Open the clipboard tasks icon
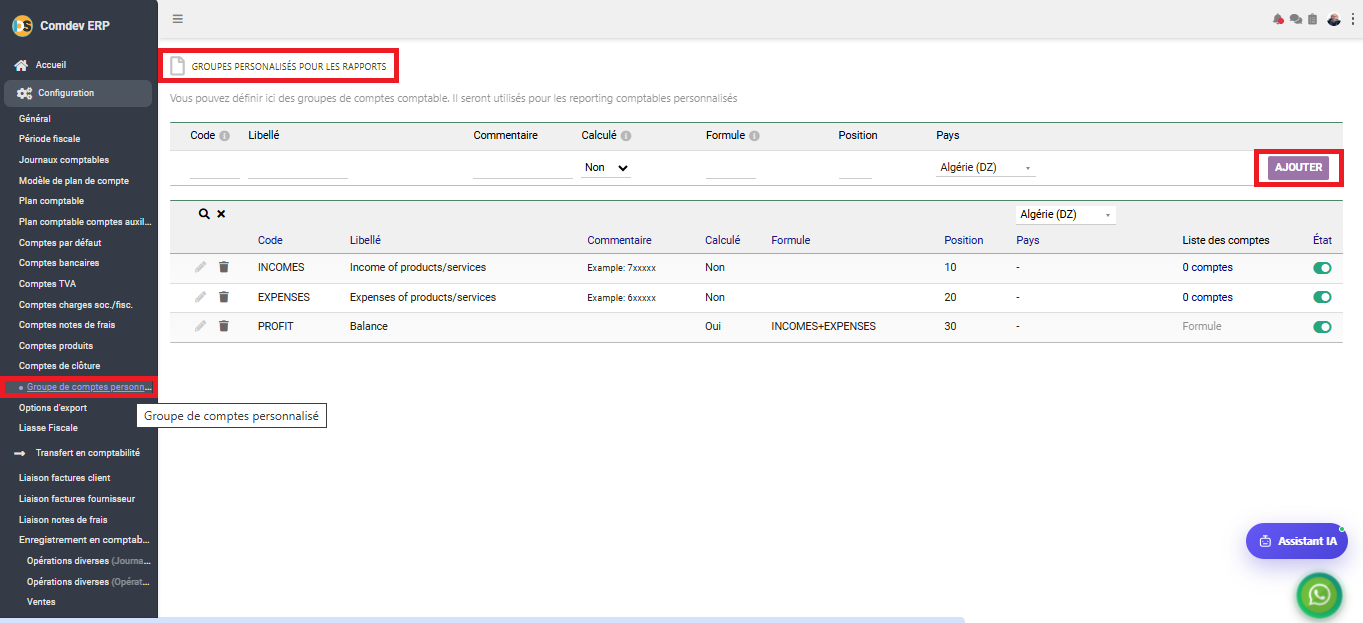1363x623 pixels. pos(1313,19)
